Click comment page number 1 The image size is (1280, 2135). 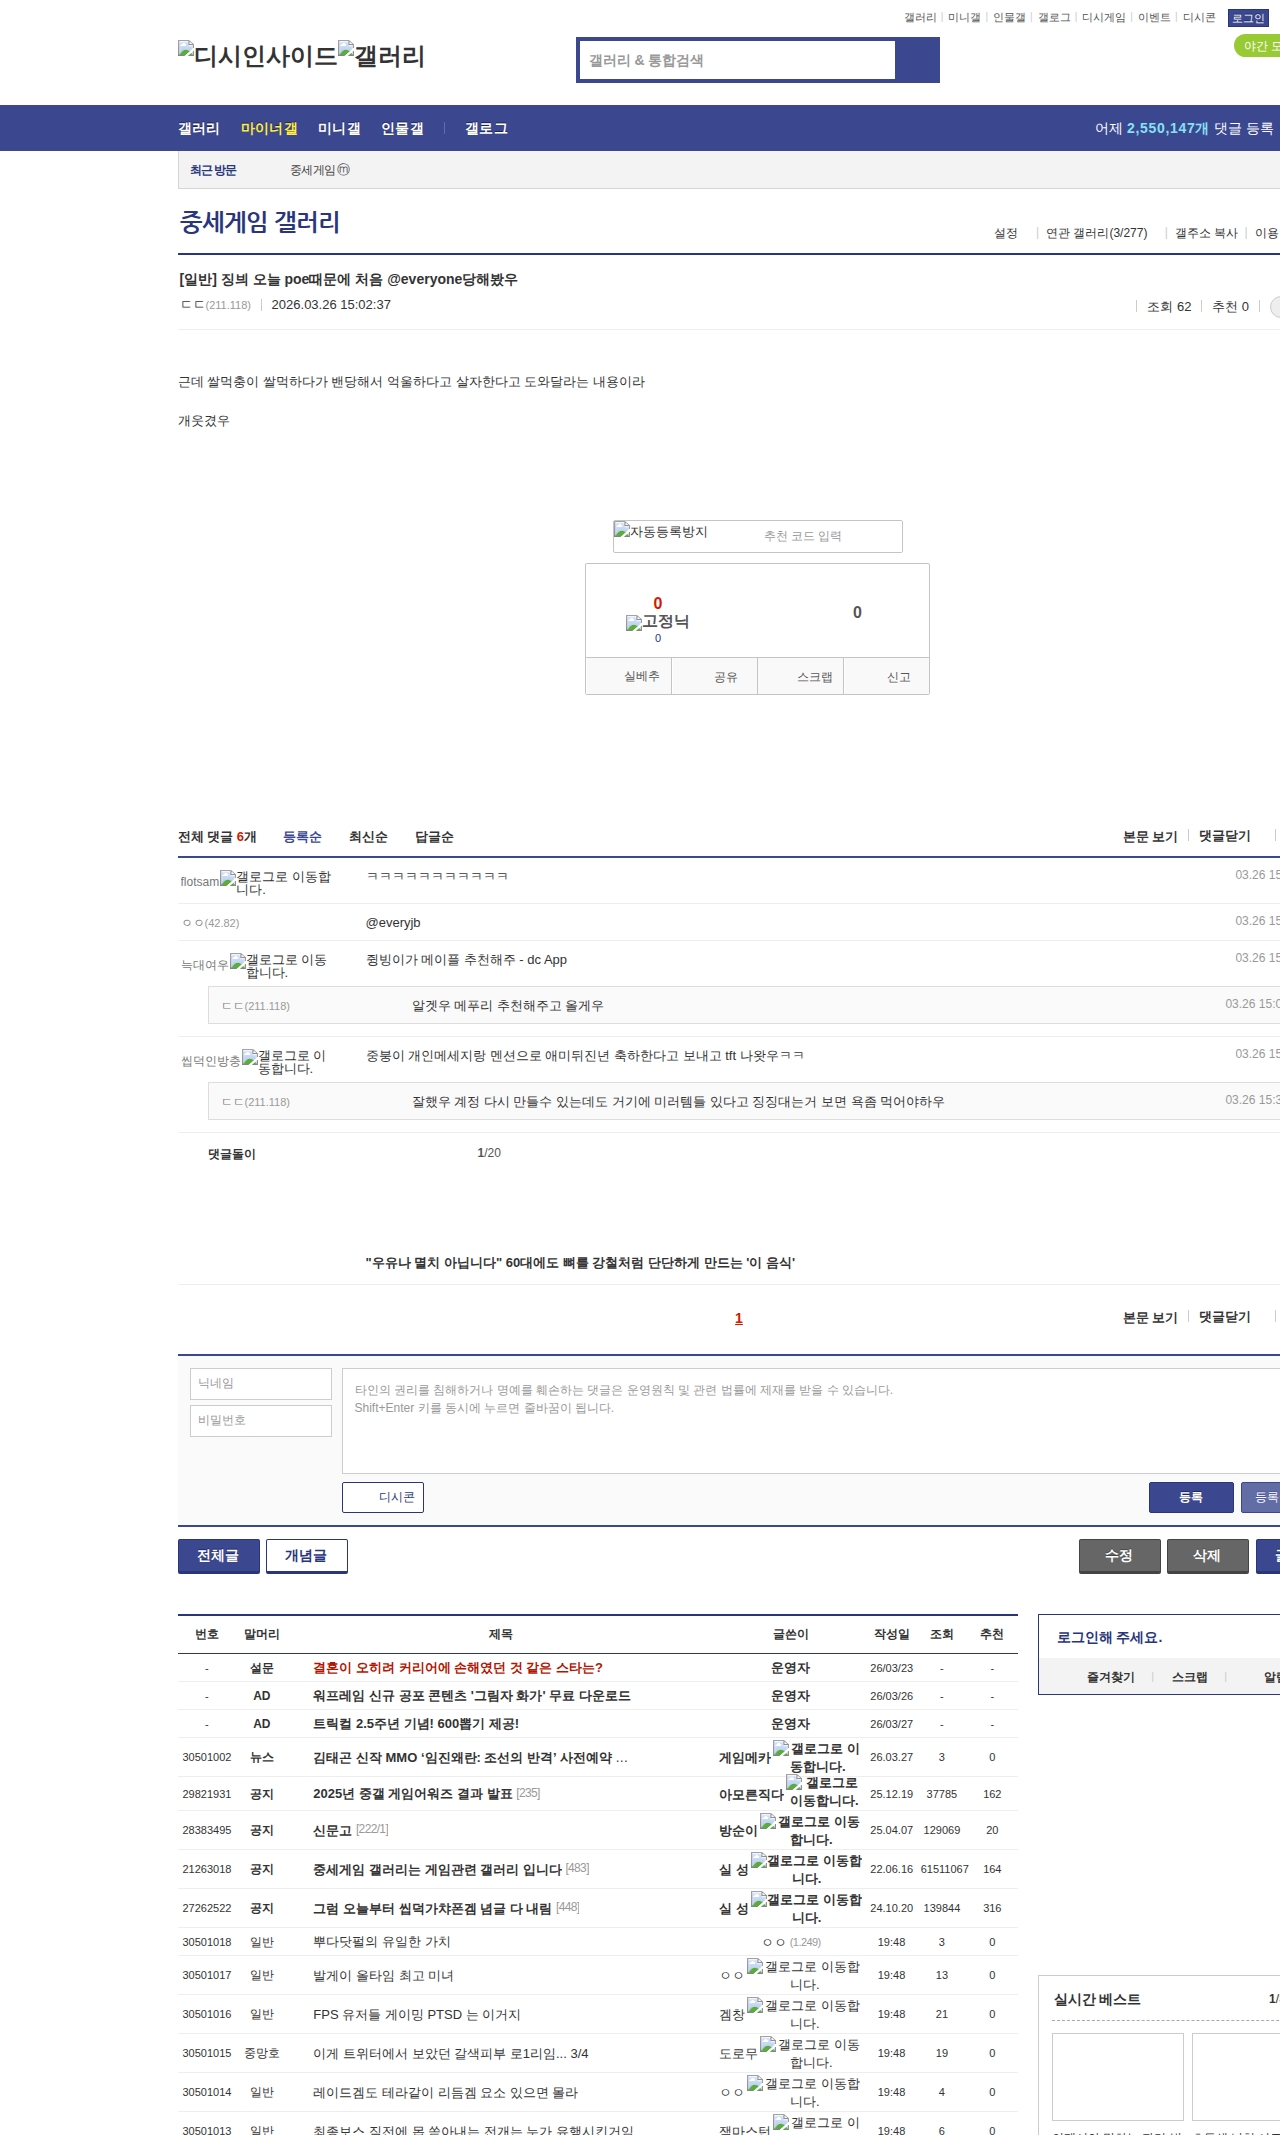click(738, 1318)
